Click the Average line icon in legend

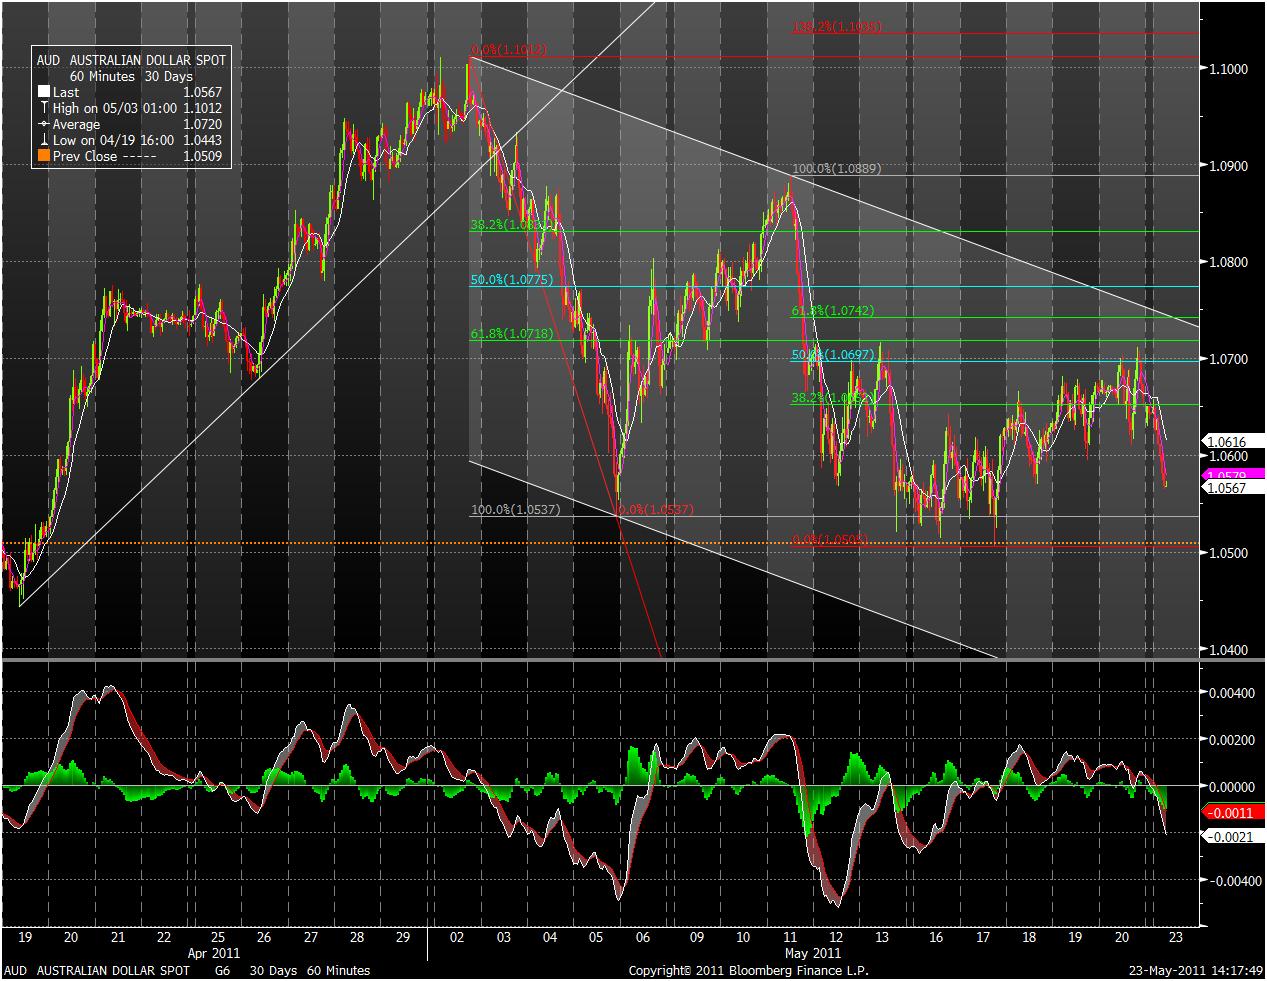pos(43,125)
